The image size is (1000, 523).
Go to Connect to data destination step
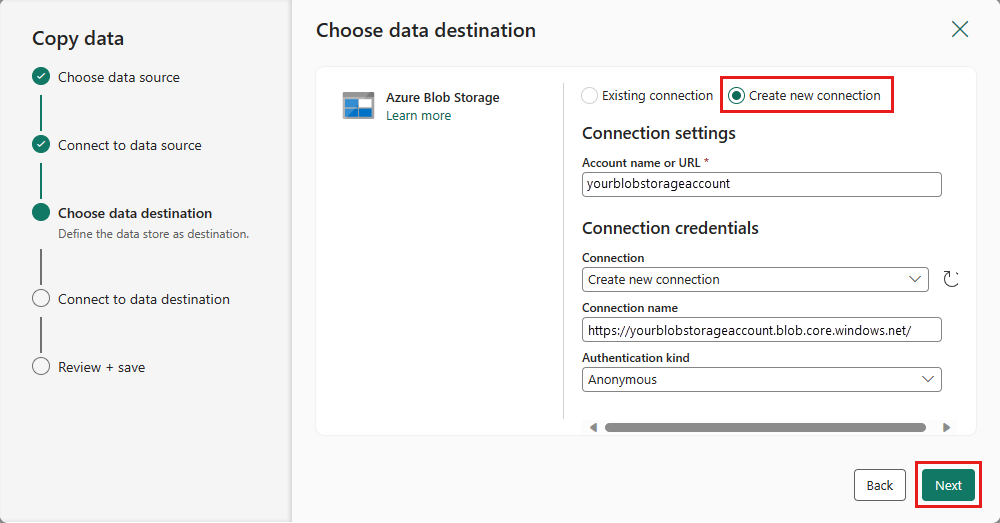click(143, 299)
